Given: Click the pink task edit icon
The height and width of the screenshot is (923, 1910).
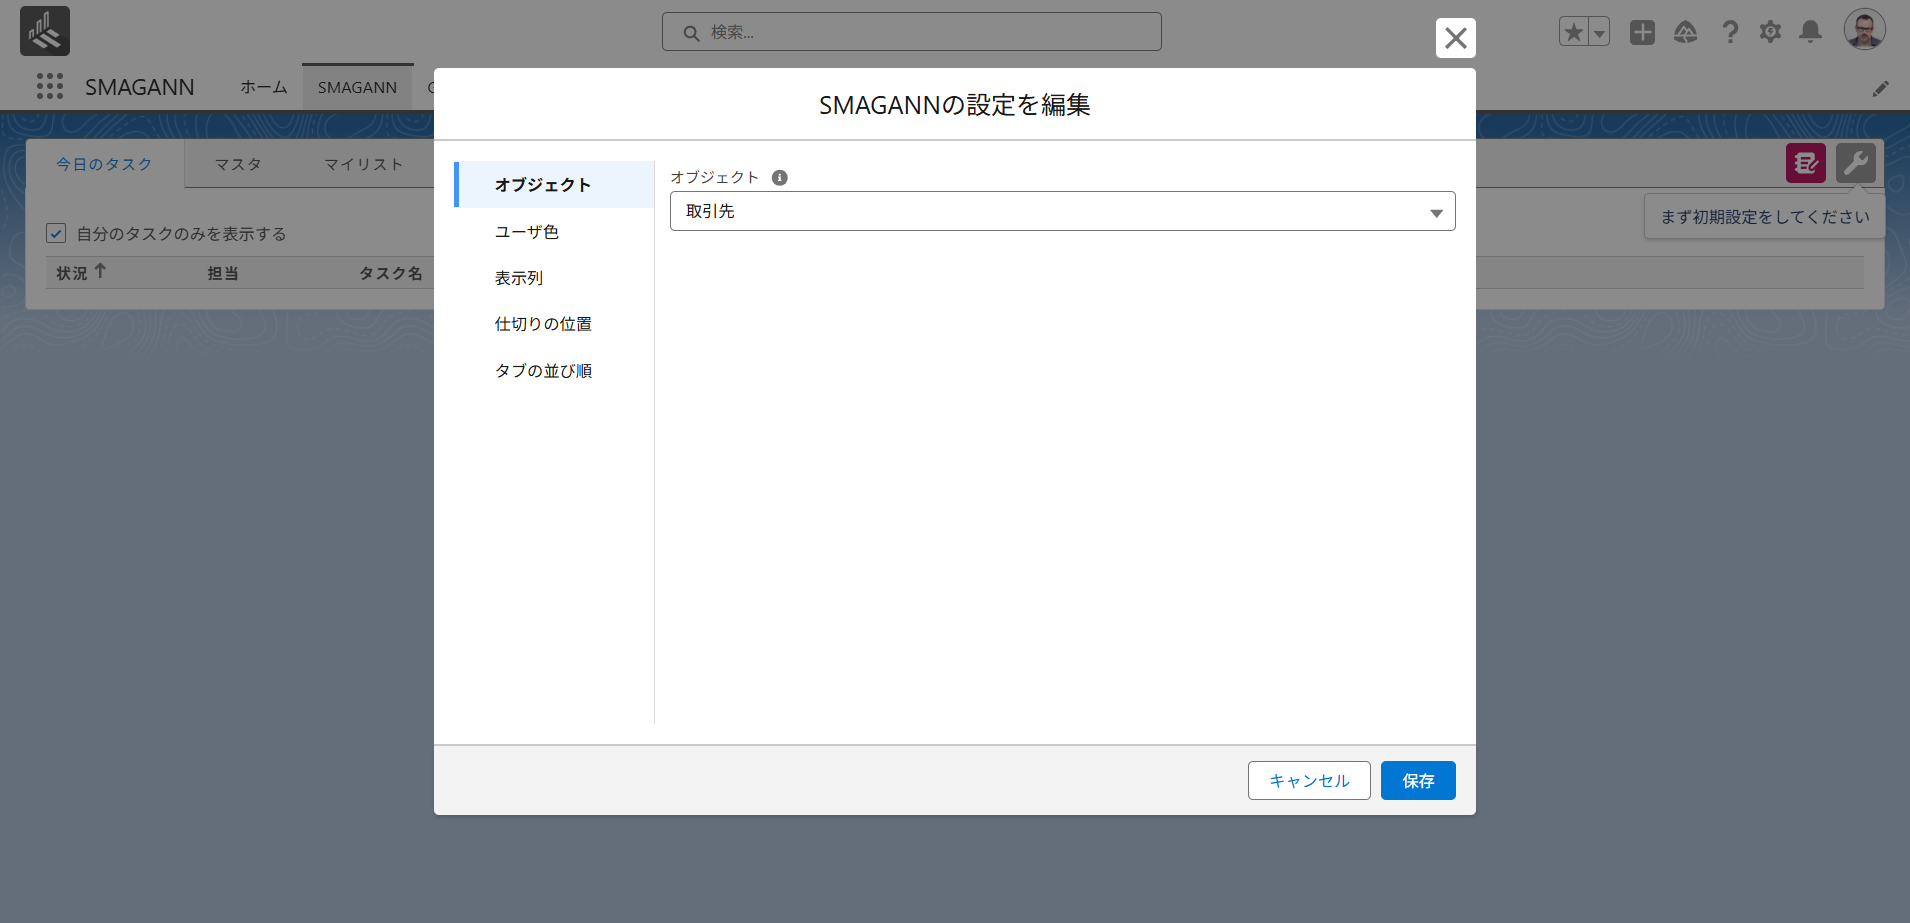Looking at the screenshot, I should point(1805,163).
